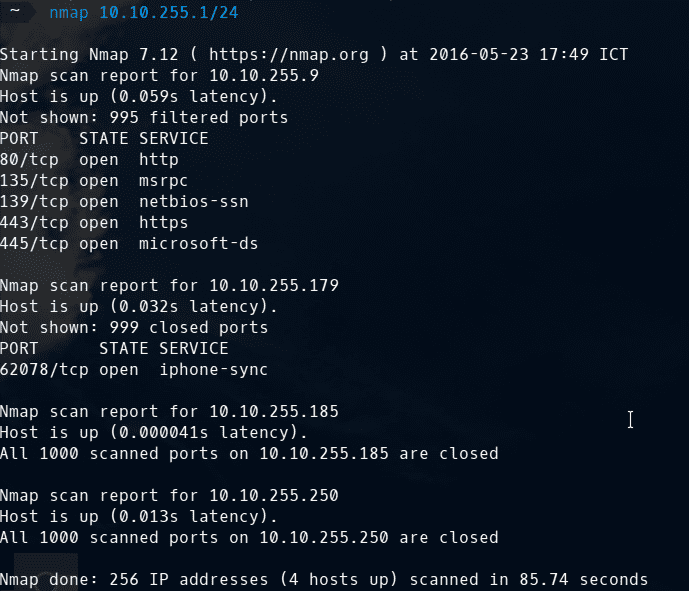Click the scan report for 10.10.255.185
This screenshot has width=689, height=591.
(x=169, y=411)
